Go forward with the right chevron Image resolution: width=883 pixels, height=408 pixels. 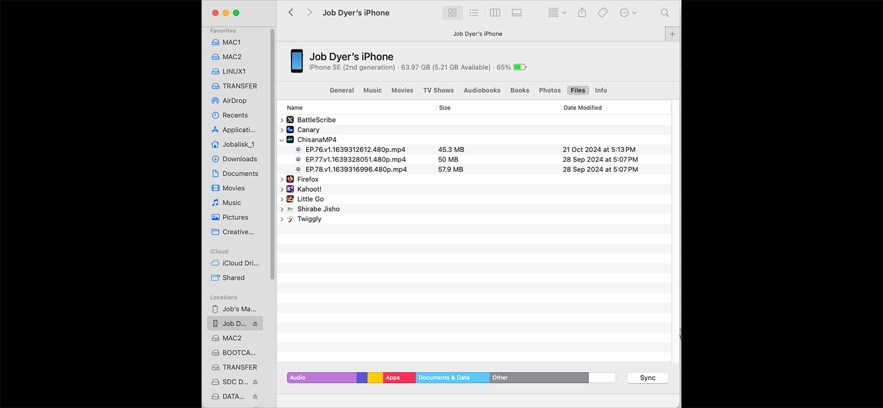point(309,12)
